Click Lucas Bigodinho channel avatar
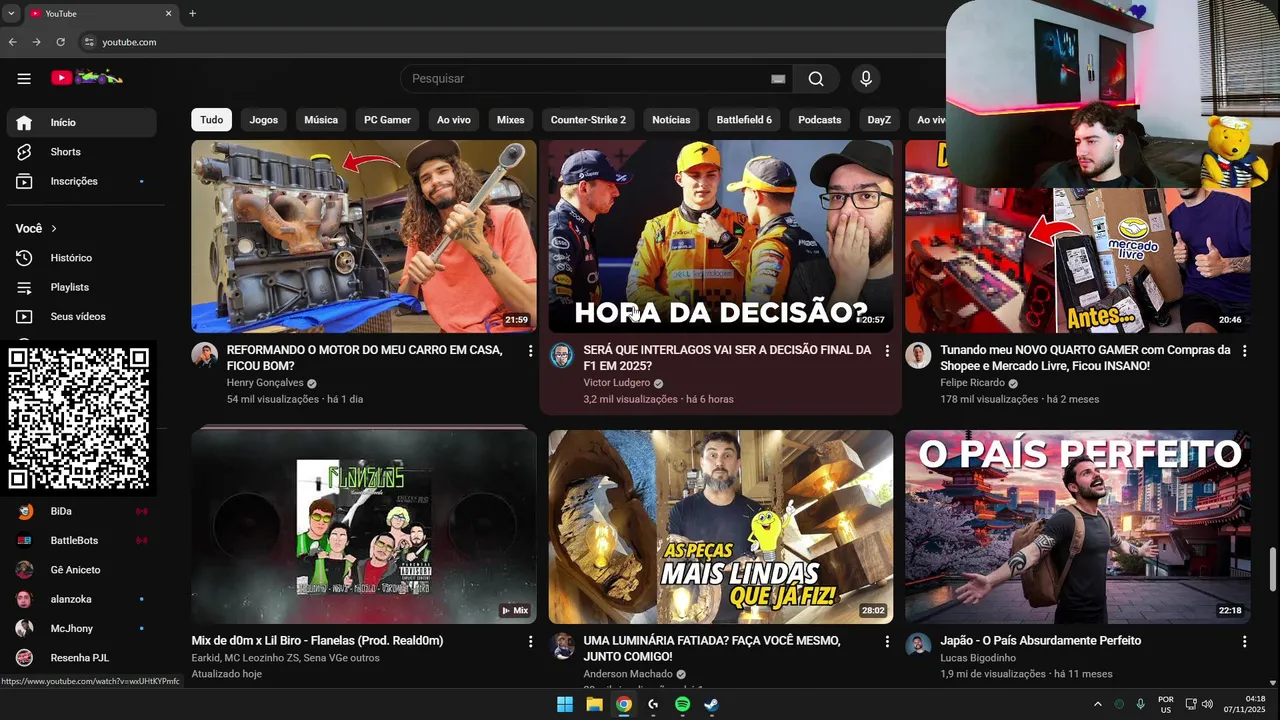The image size is (1280, 720). (x=918, y=645)
